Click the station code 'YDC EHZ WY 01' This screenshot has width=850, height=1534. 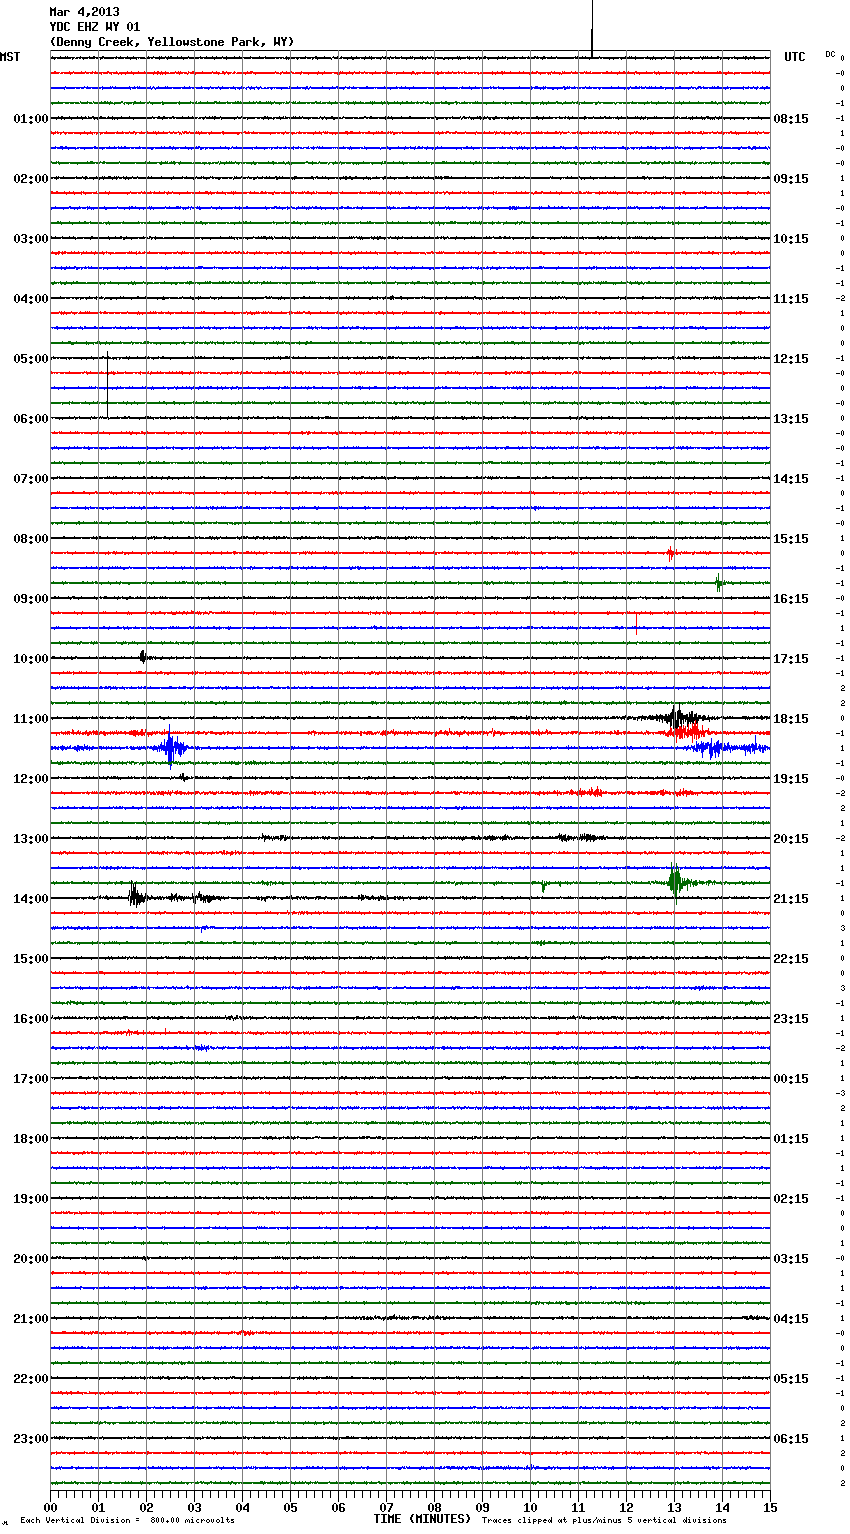[94, 27]
